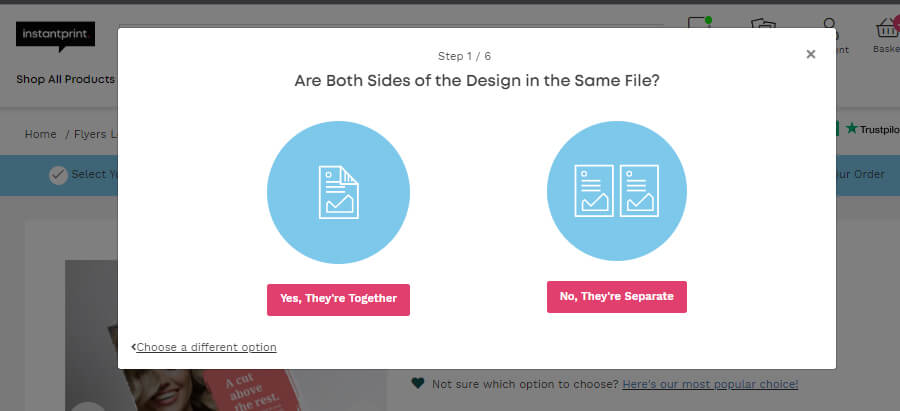This screenshot has width=900, height=411.
Task: Click the two separate files icon circle
Action: point(616,191)
